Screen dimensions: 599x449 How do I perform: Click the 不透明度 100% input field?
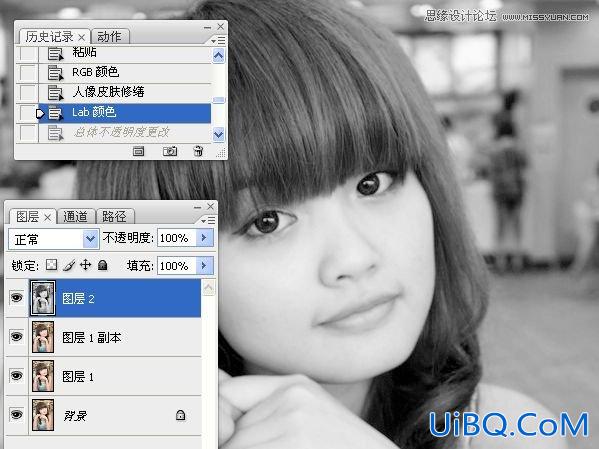[x=176, y=238]
